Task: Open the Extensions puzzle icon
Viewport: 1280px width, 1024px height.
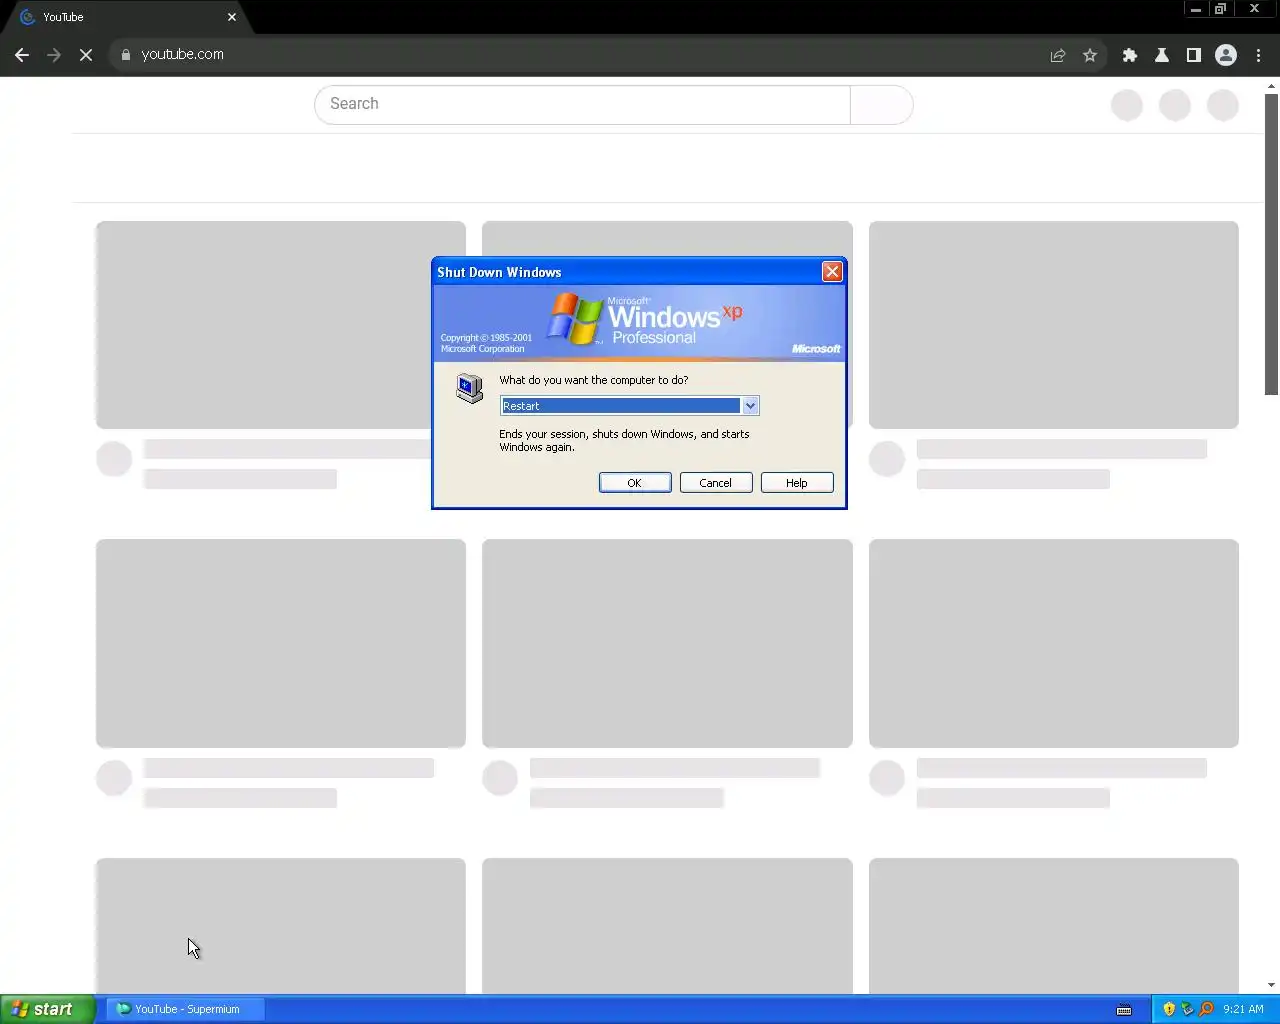Action: pyautogui.click(x=1130, y=55)
